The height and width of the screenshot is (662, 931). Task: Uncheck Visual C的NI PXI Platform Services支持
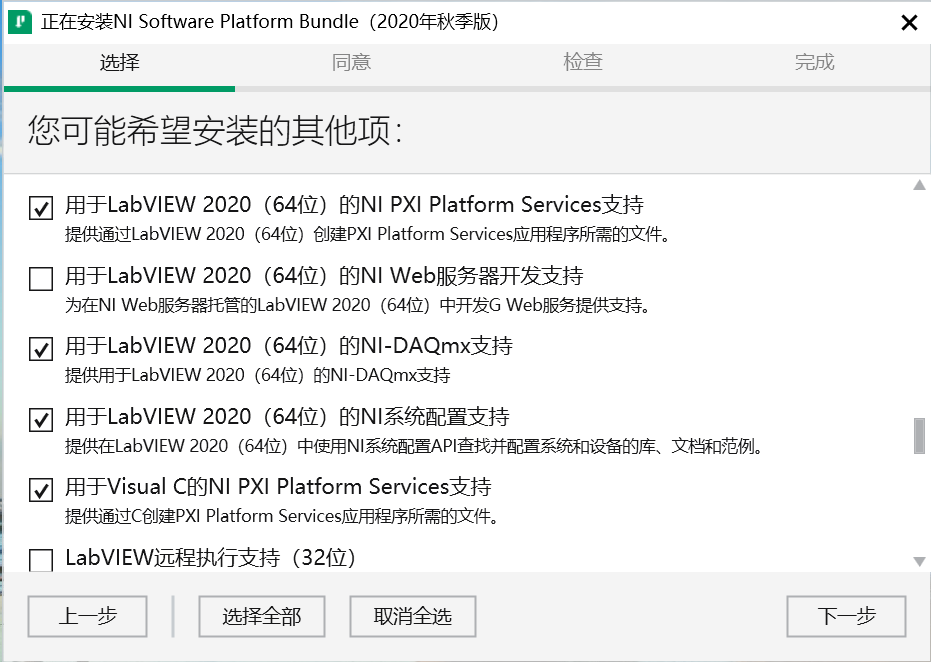pos(41,490)
